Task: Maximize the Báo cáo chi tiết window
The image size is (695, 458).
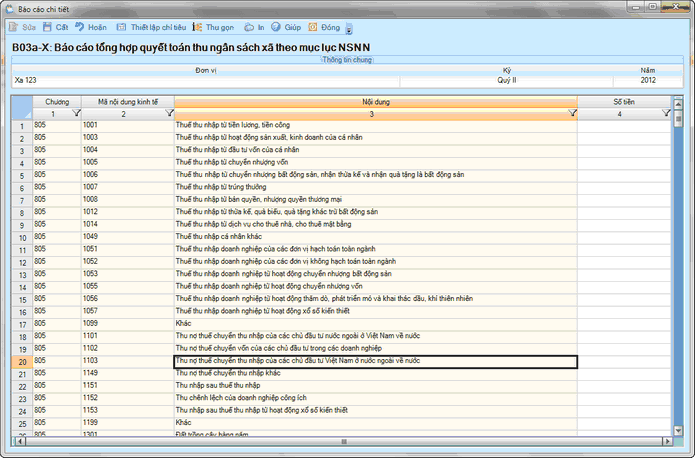Action: tap(652, 7)
